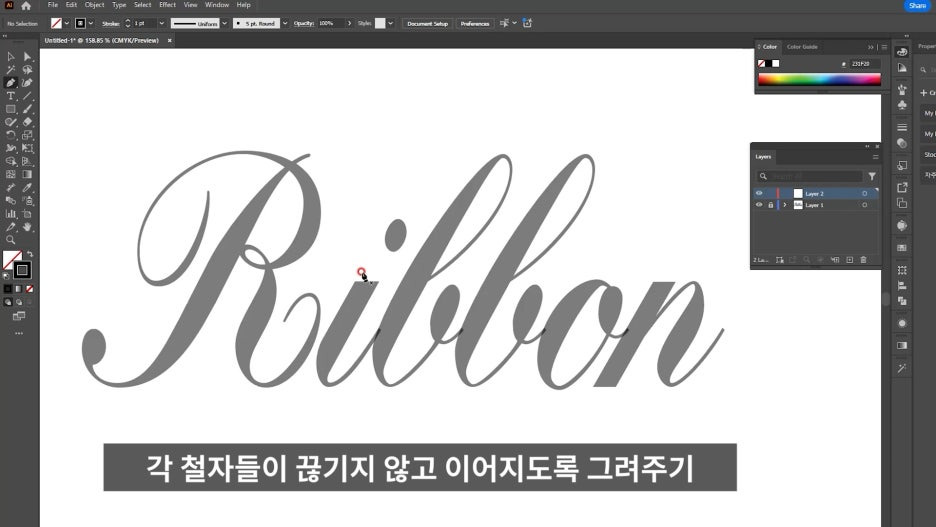Expand the Opacity slider arrow

pyautogui.click(x=349, y=23)
